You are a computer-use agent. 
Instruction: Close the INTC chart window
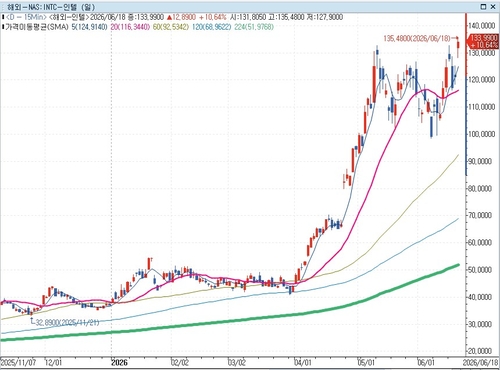[493, 7]
